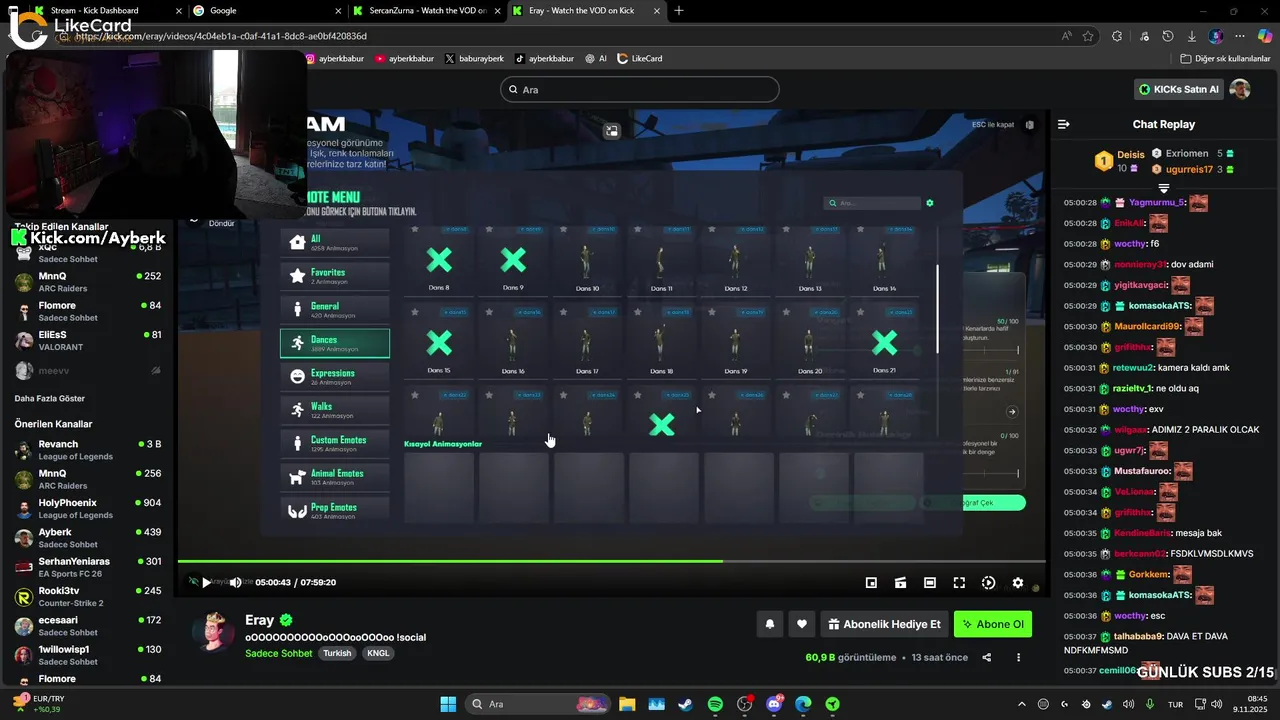The width and height of the screenshot is (1280, 720).
Task: Favorite Dans 15 star icon
Action: [x=414, y=311]
